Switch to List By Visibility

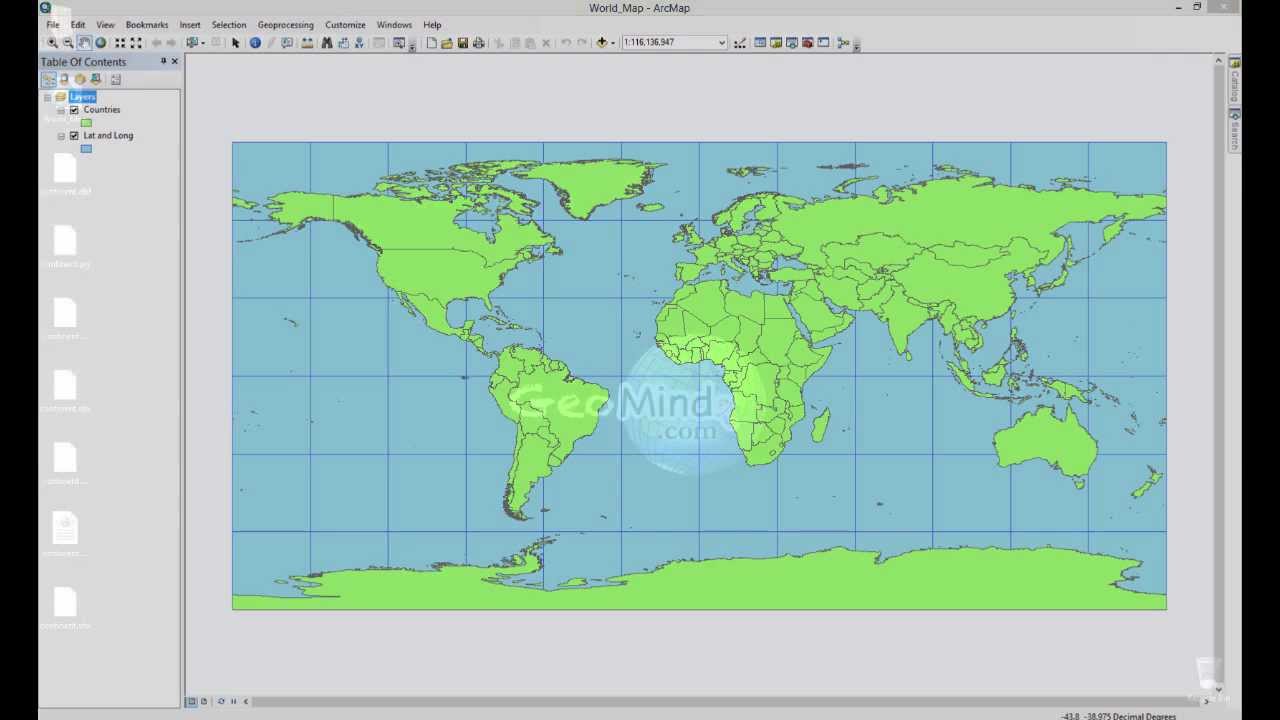(x=80, y=79)
